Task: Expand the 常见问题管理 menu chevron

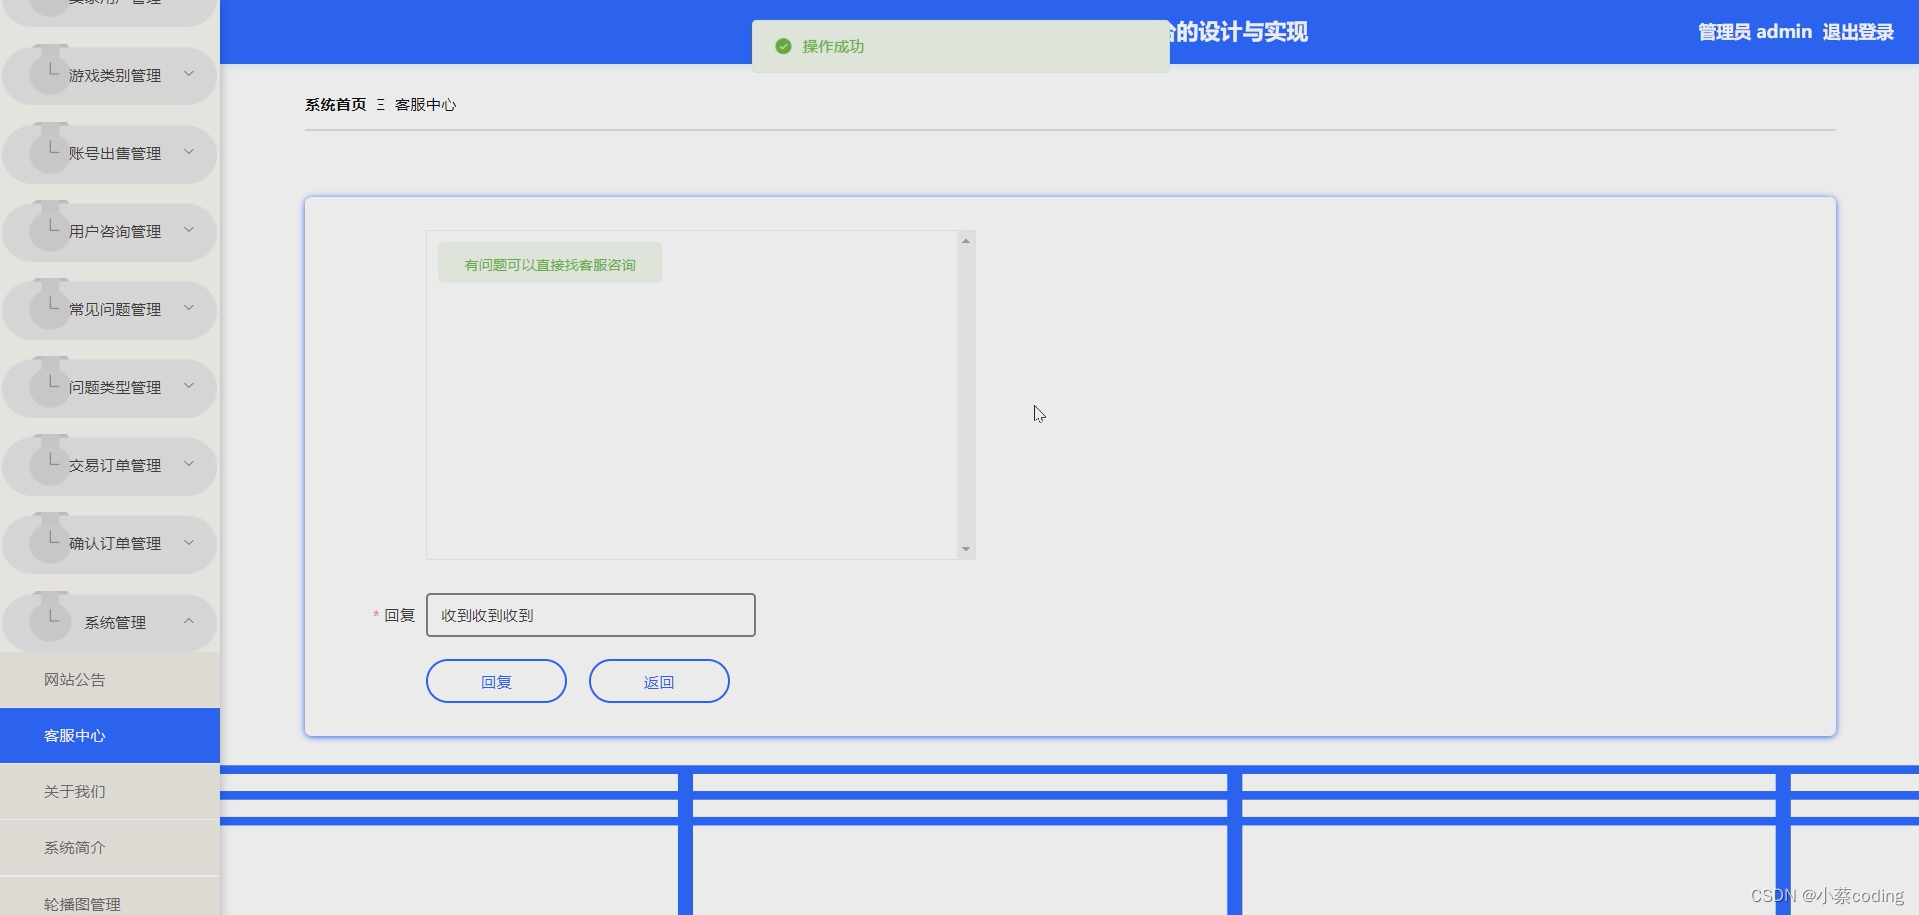Action: [x=188, y=308]
